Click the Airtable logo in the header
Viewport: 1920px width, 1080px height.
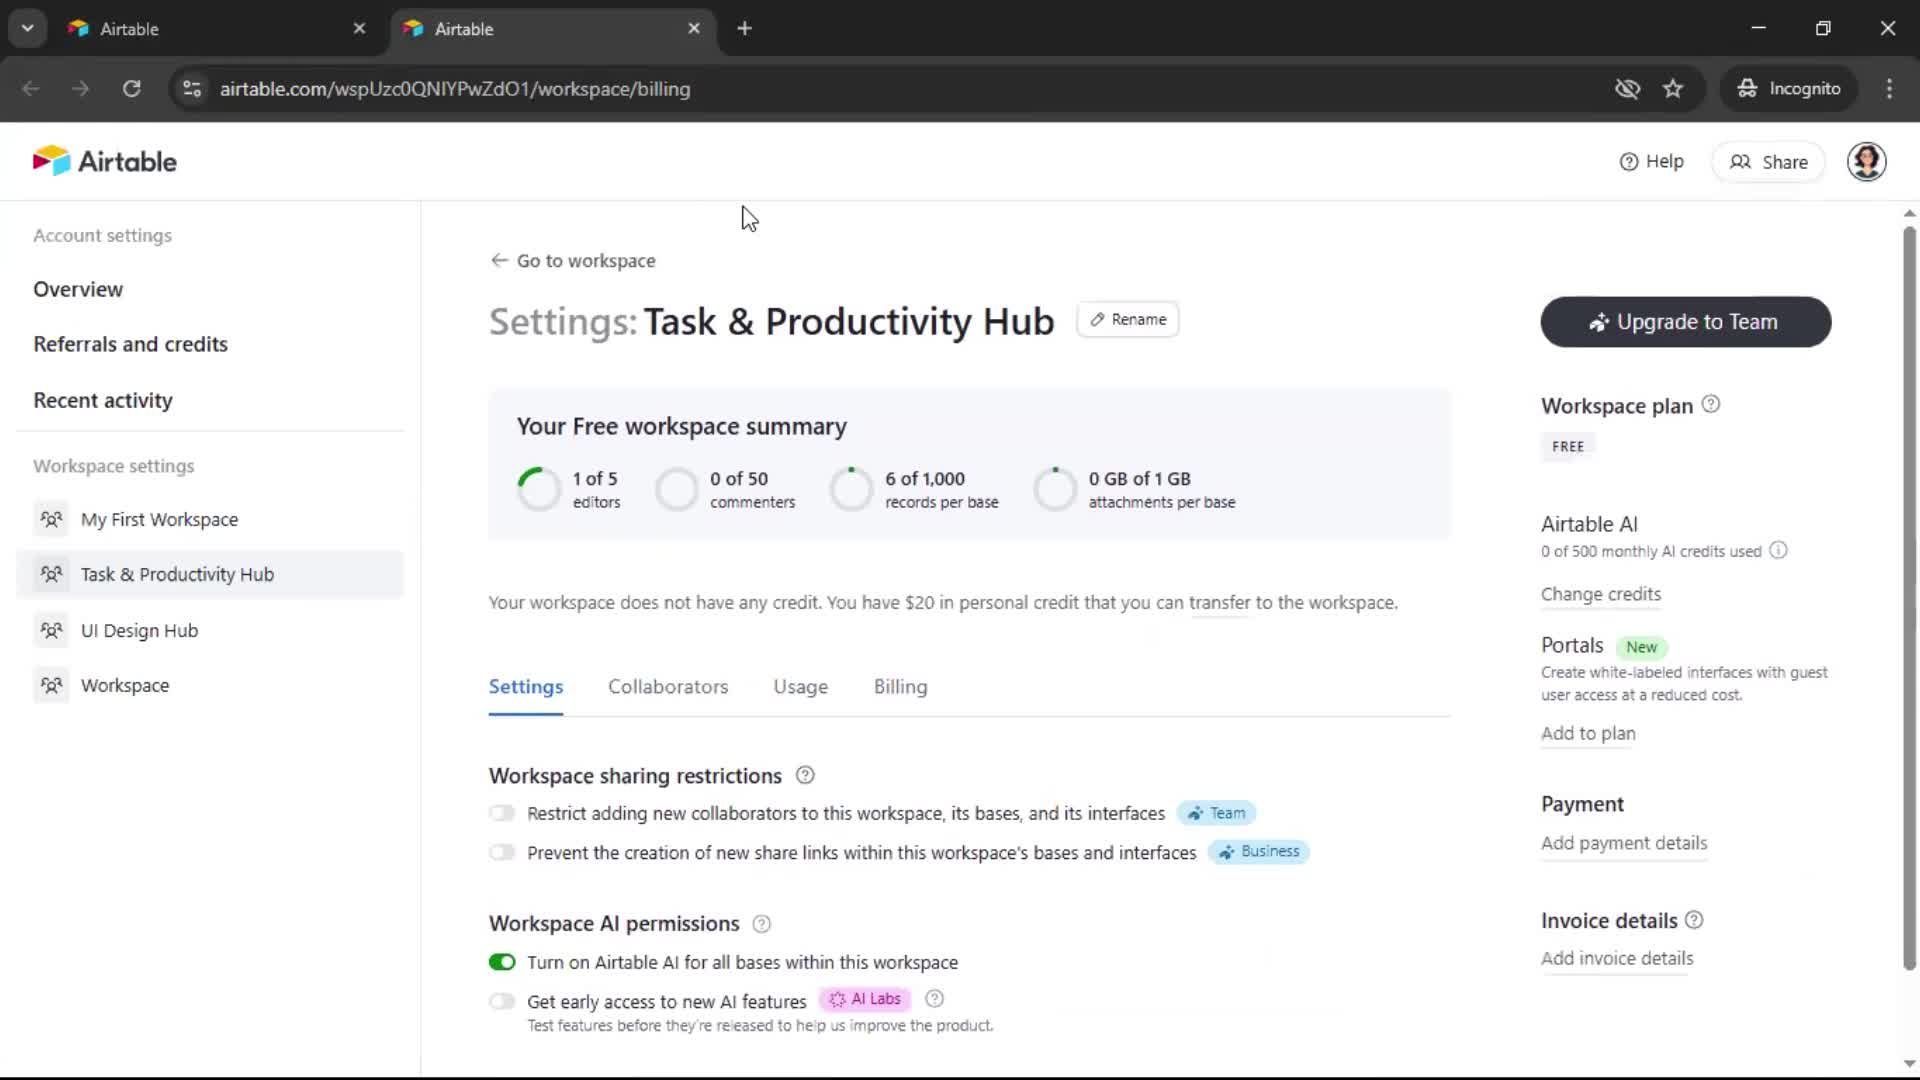[105, 161]
